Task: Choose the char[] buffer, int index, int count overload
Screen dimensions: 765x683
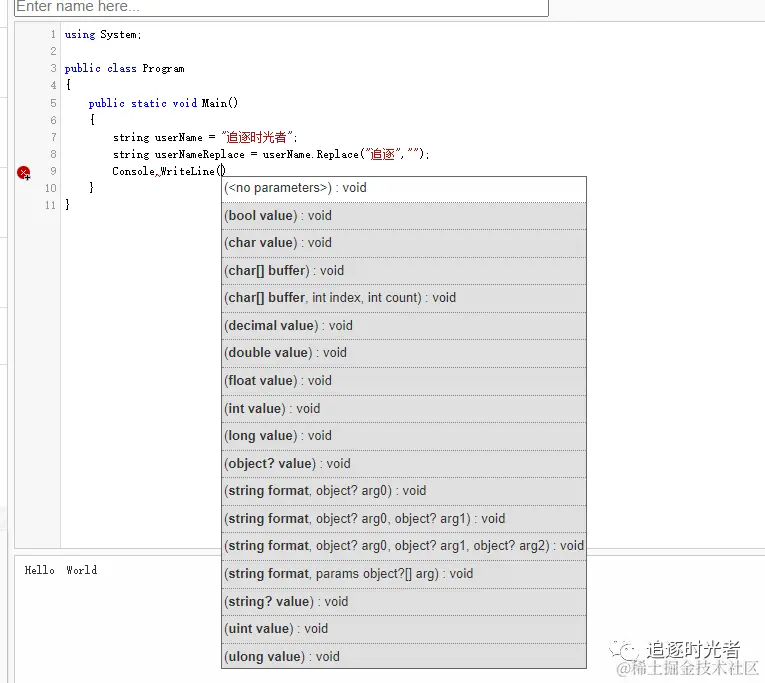Action: [404, 298]
